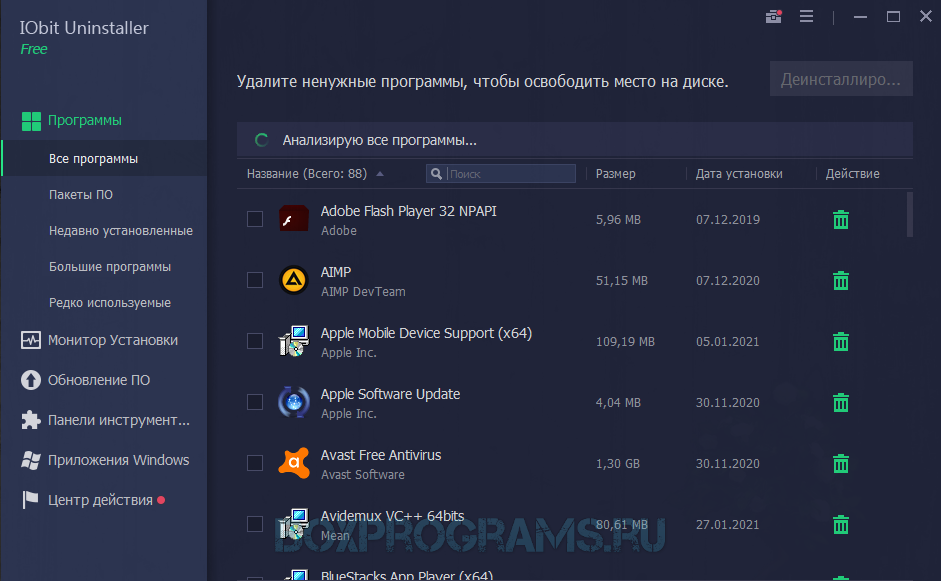Mark the Avast Free Antivirus checkbox

pyautogui.click(x=255, y=463)
